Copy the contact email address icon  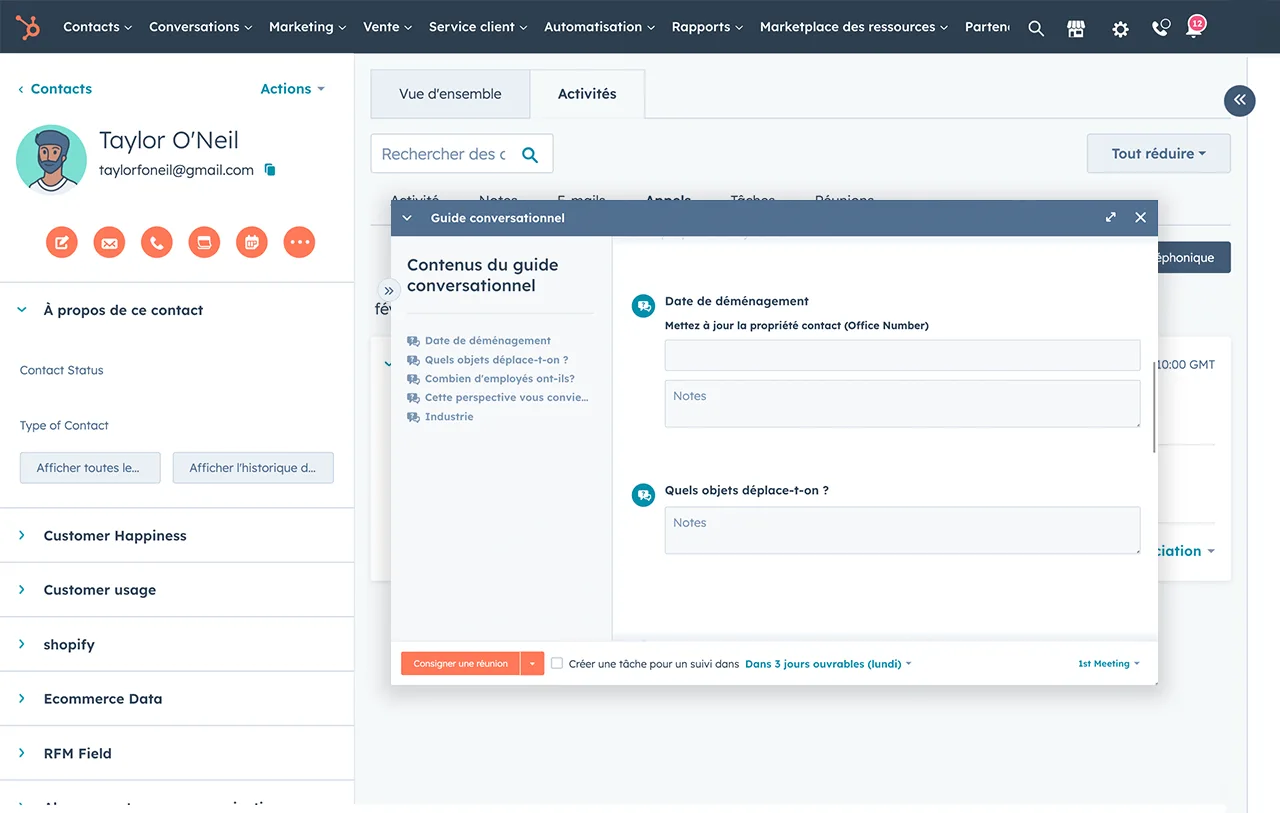tap(270, 170)
